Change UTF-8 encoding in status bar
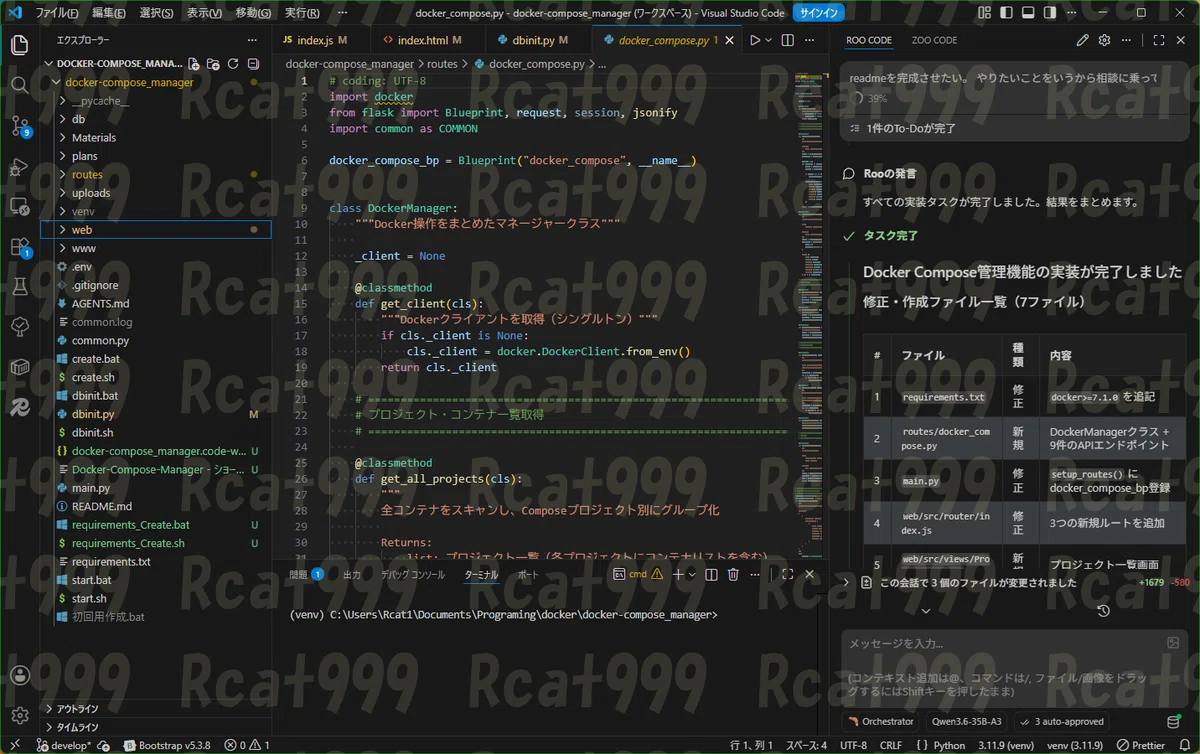1200x754 pixels. point(853,745)
